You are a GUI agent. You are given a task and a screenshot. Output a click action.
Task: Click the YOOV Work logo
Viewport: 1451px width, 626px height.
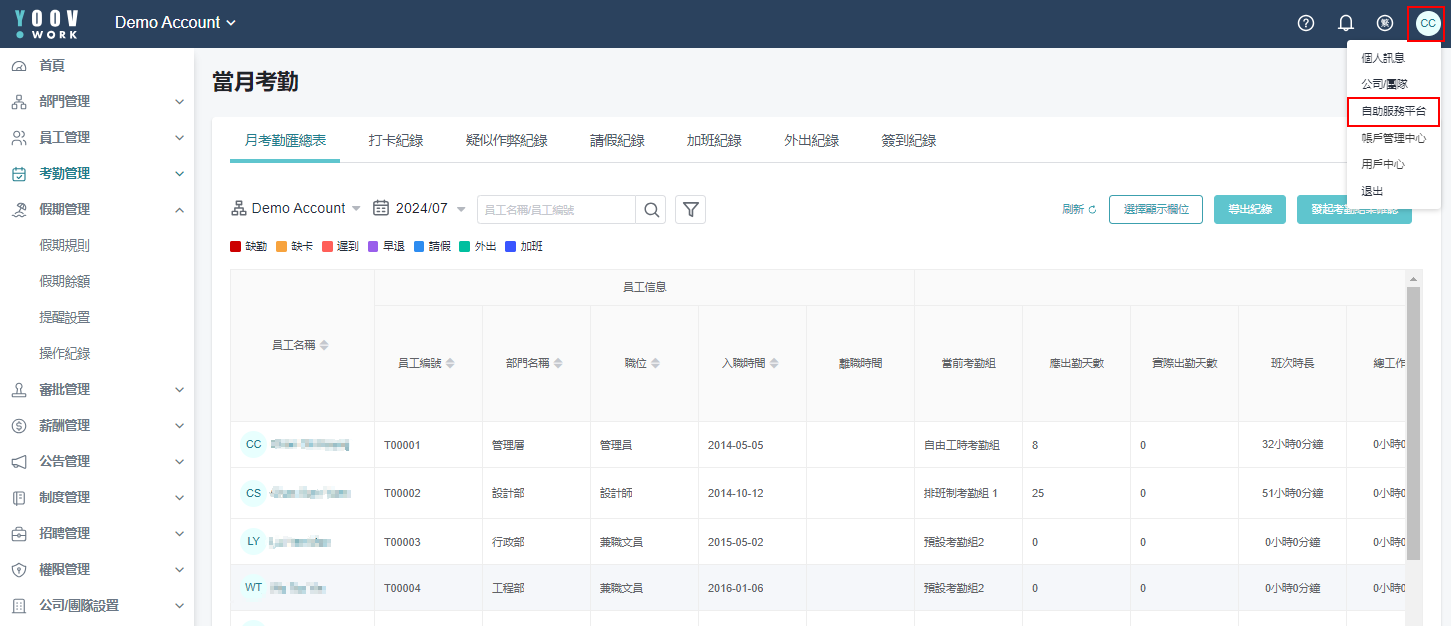pos(47,23)
